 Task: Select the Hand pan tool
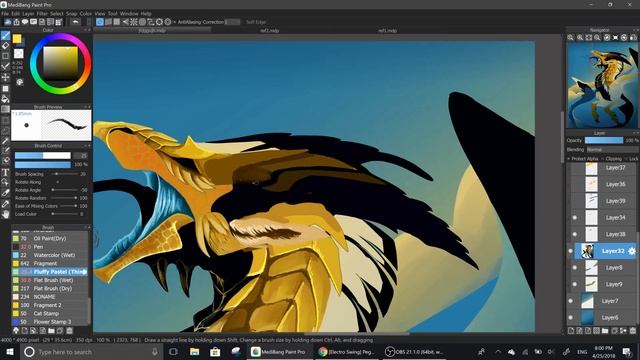(x=5, y=214)
